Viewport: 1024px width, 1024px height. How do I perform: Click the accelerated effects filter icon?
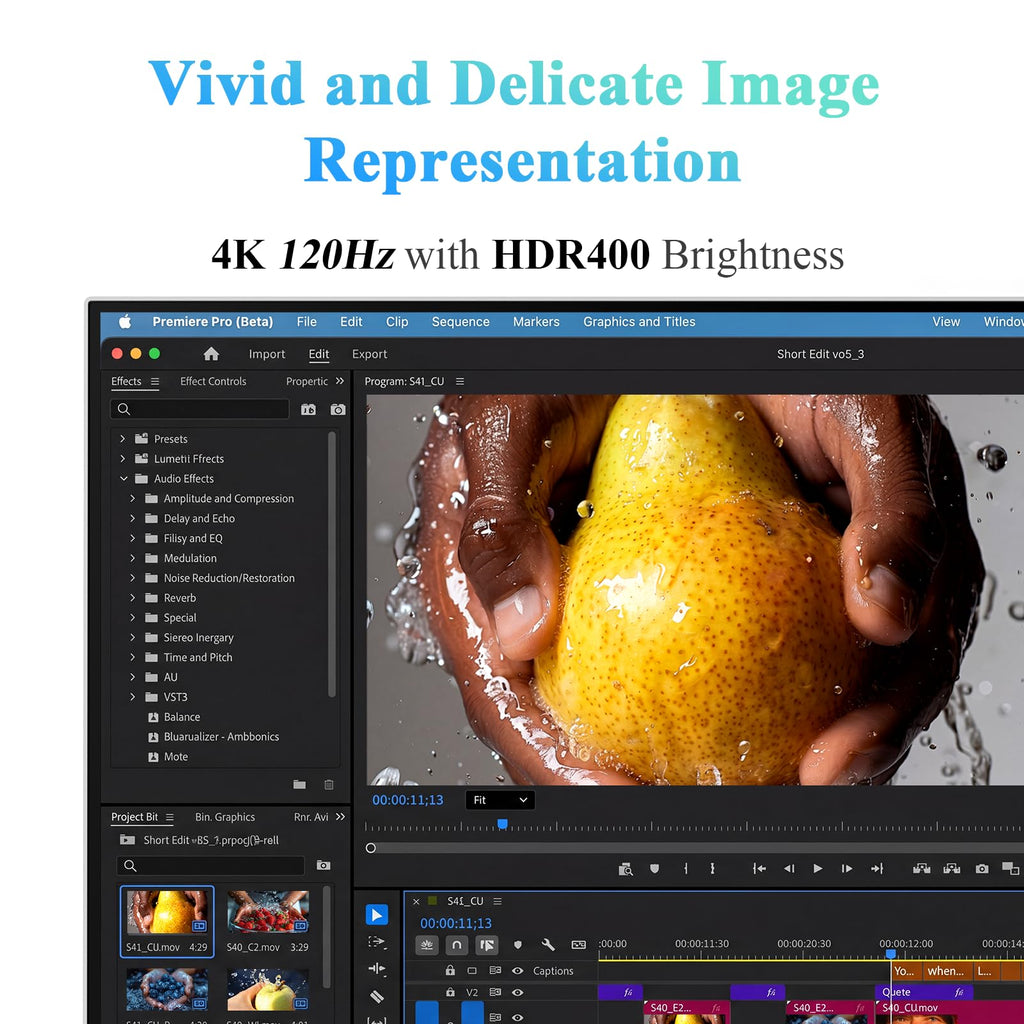308,409
